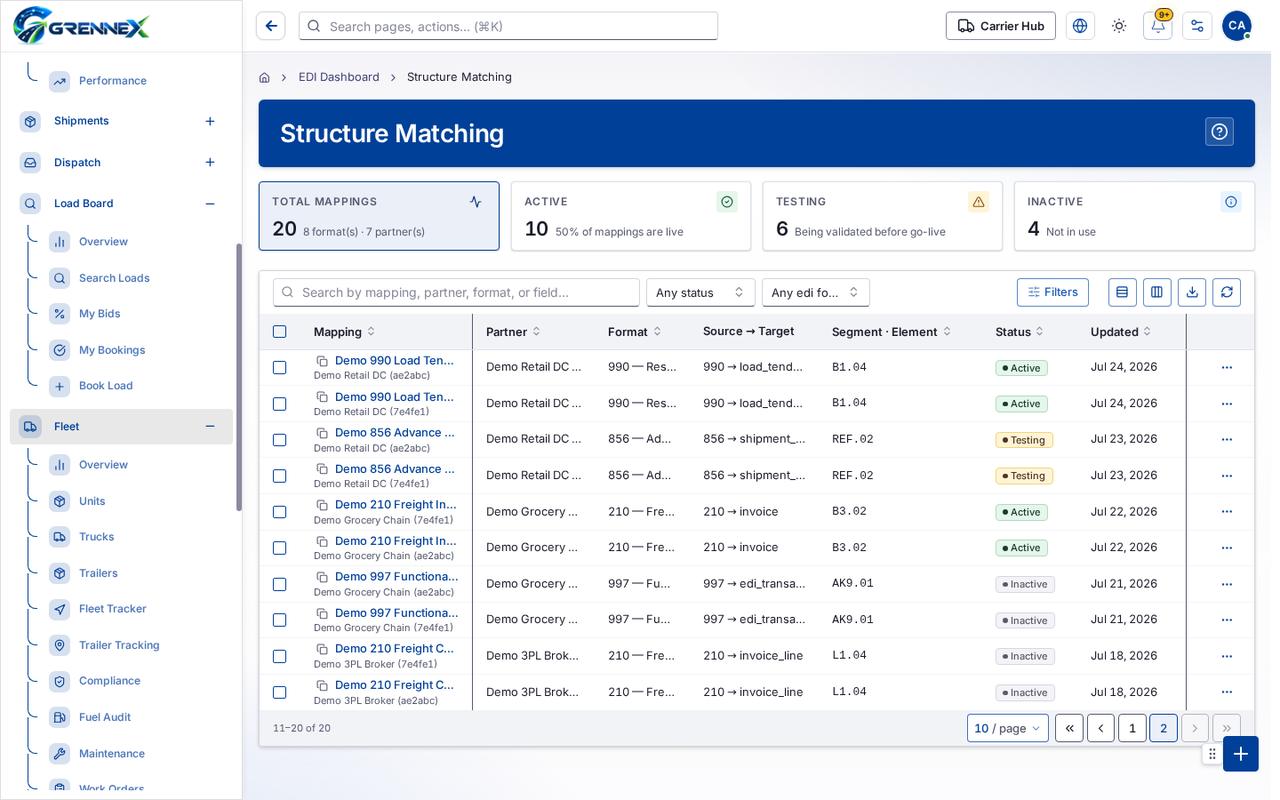
Task: Click the home breadcrumb icon
Action: [x=264, y=77]
